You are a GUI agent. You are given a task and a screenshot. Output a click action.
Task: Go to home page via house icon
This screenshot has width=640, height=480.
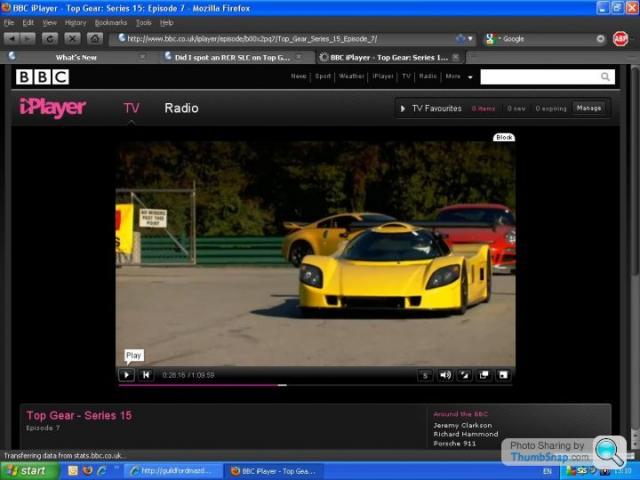[95, 39]
